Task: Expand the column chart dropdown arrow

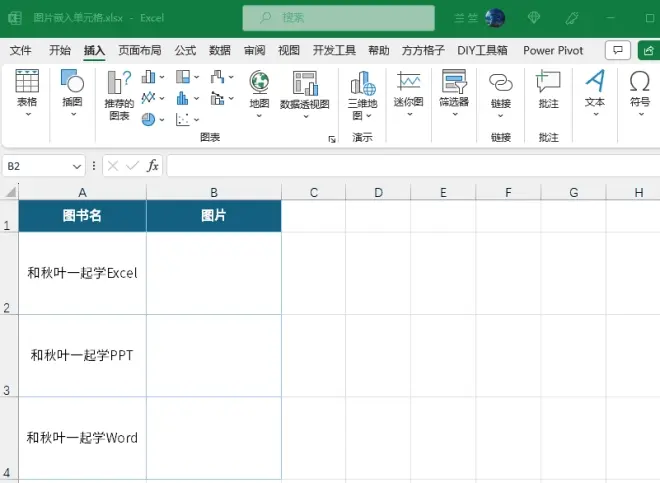Action: (162, 77)
